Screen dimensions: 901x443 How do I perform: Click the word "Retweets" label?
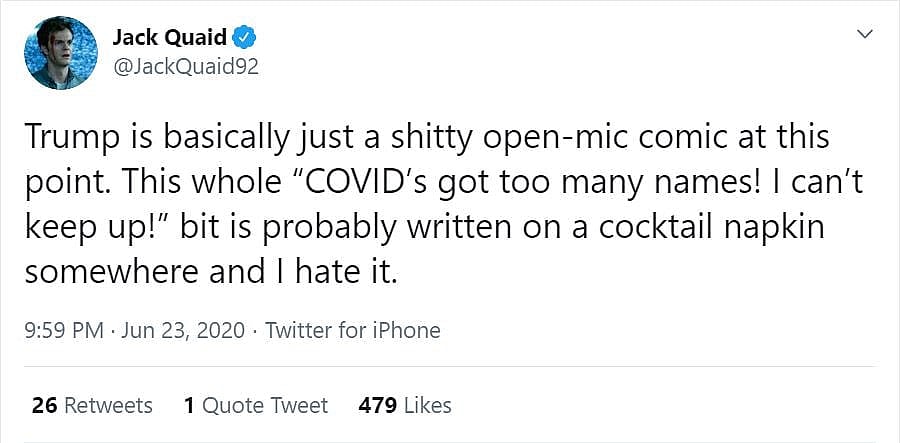pos(108,405)
